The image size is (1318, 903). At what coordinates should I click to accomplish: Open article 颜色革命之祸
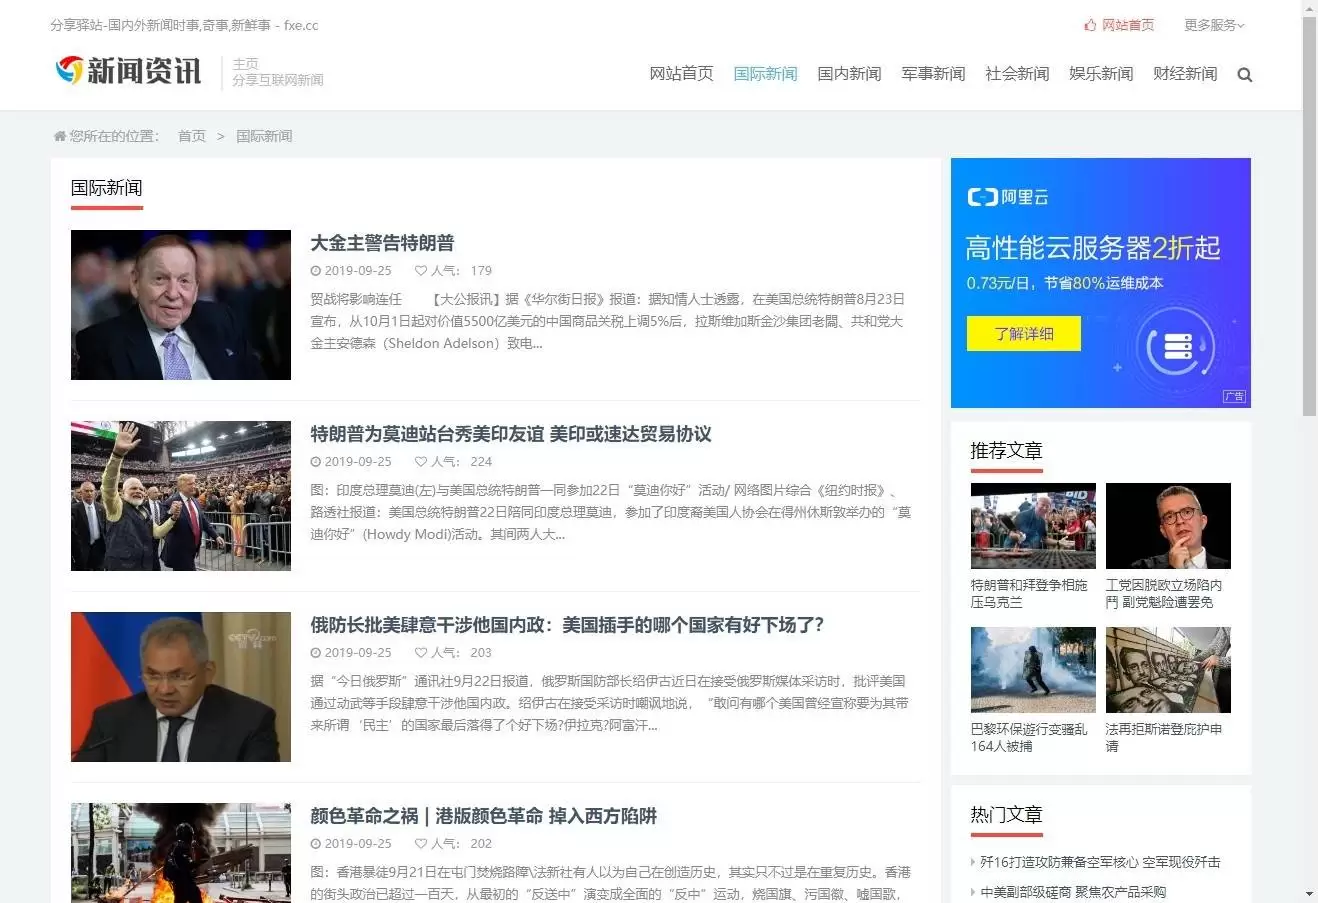483,816
